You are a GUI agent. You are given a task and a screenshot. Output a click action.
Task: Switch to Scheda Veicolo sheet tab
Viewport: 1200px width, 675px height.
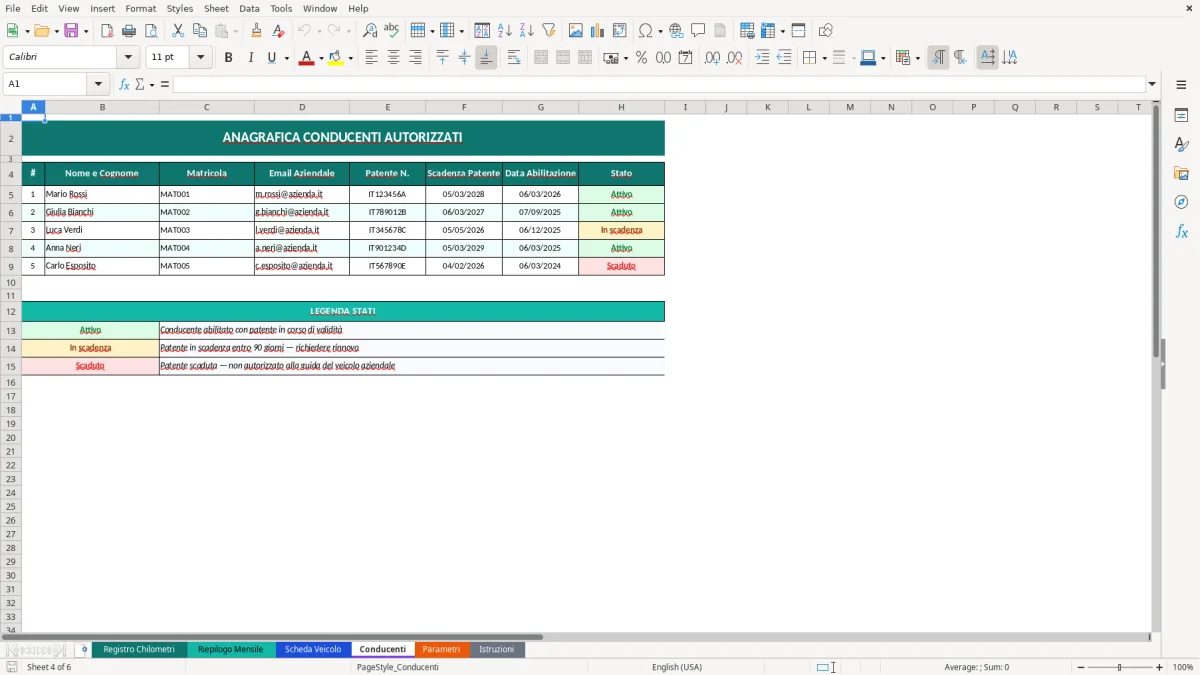(x=313, y=650)
